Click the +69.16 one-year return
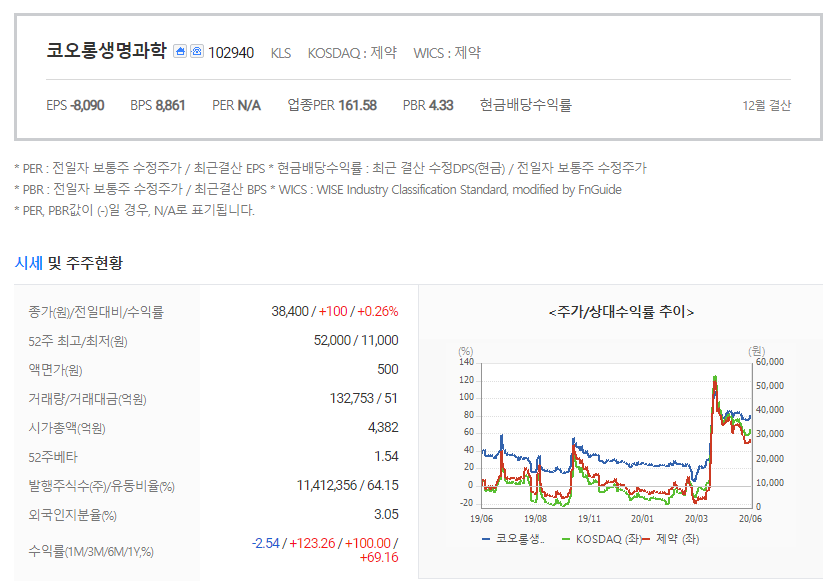This screenshot has height=581, width=837. coord(379,558)
